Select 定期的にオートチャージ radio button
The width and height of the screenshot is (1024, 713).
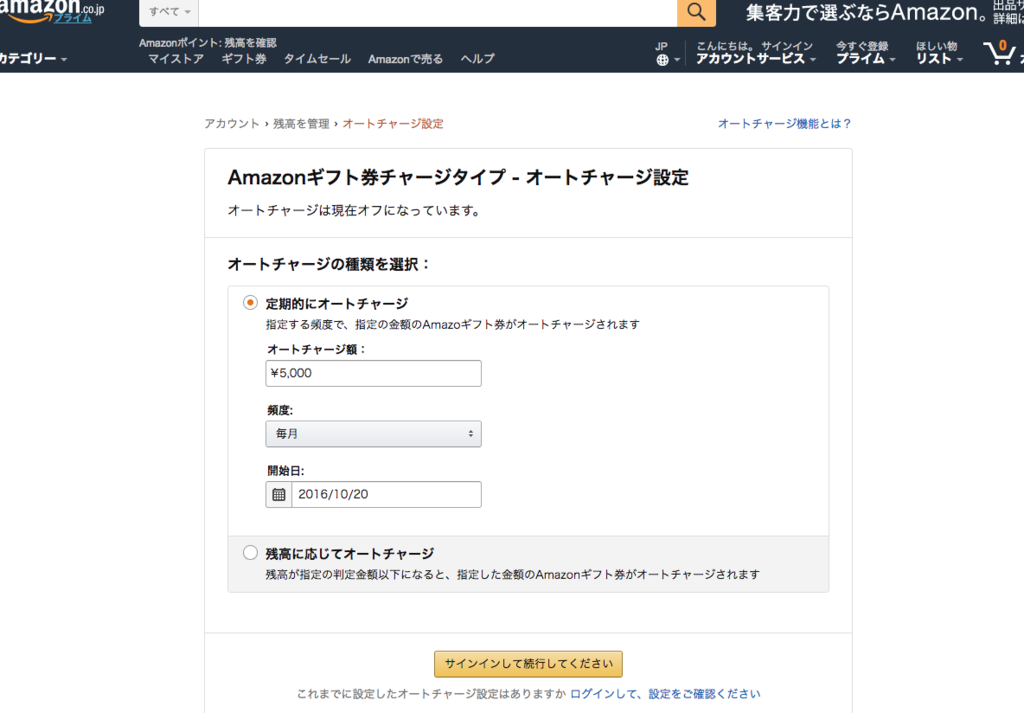pyautogui.click(x=250, y=303)
